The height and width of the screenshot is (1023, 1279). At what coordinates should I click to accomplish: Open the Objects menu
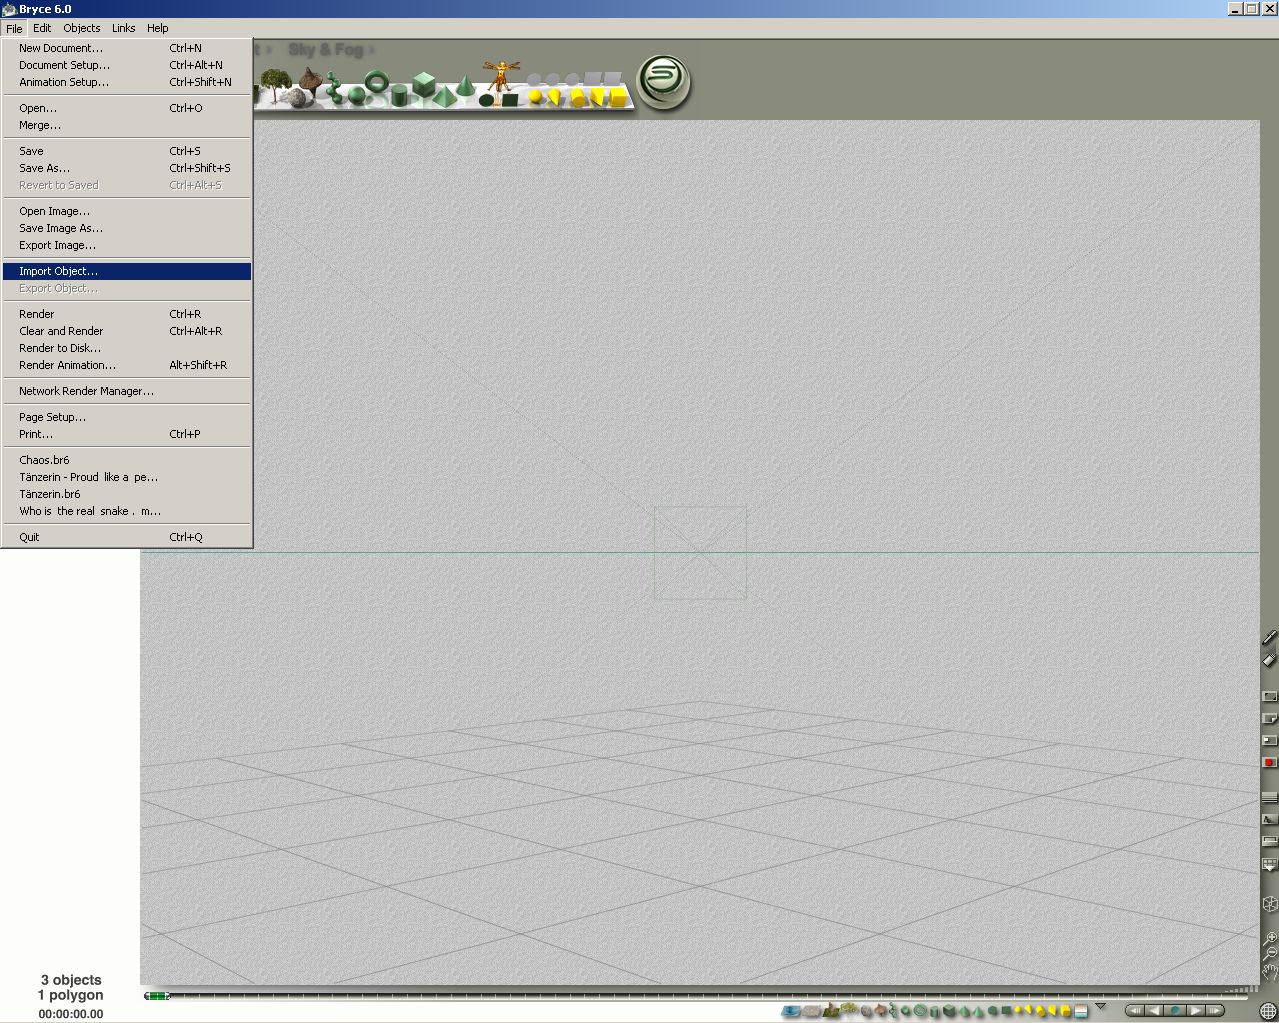(82, 28)
